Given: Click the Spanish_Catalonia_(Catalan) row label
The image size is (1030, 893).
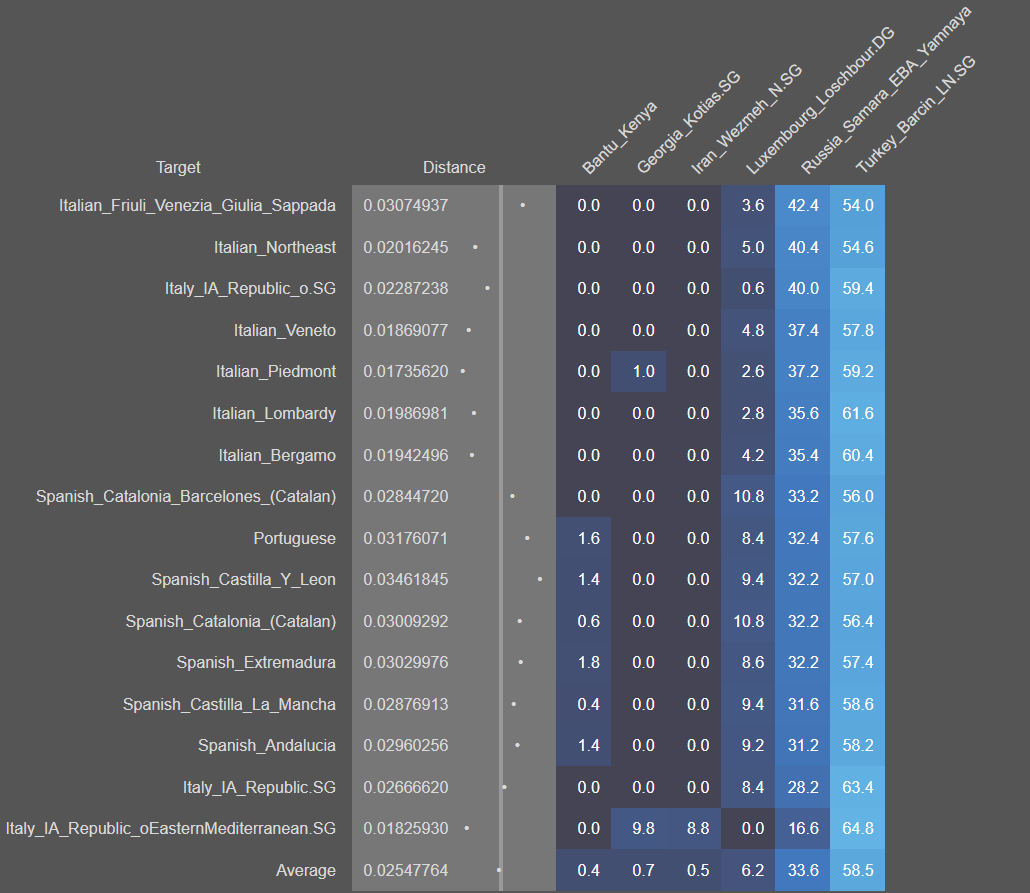Looking at the screenshot, I should pyautogui.click(x=231, y=622).
